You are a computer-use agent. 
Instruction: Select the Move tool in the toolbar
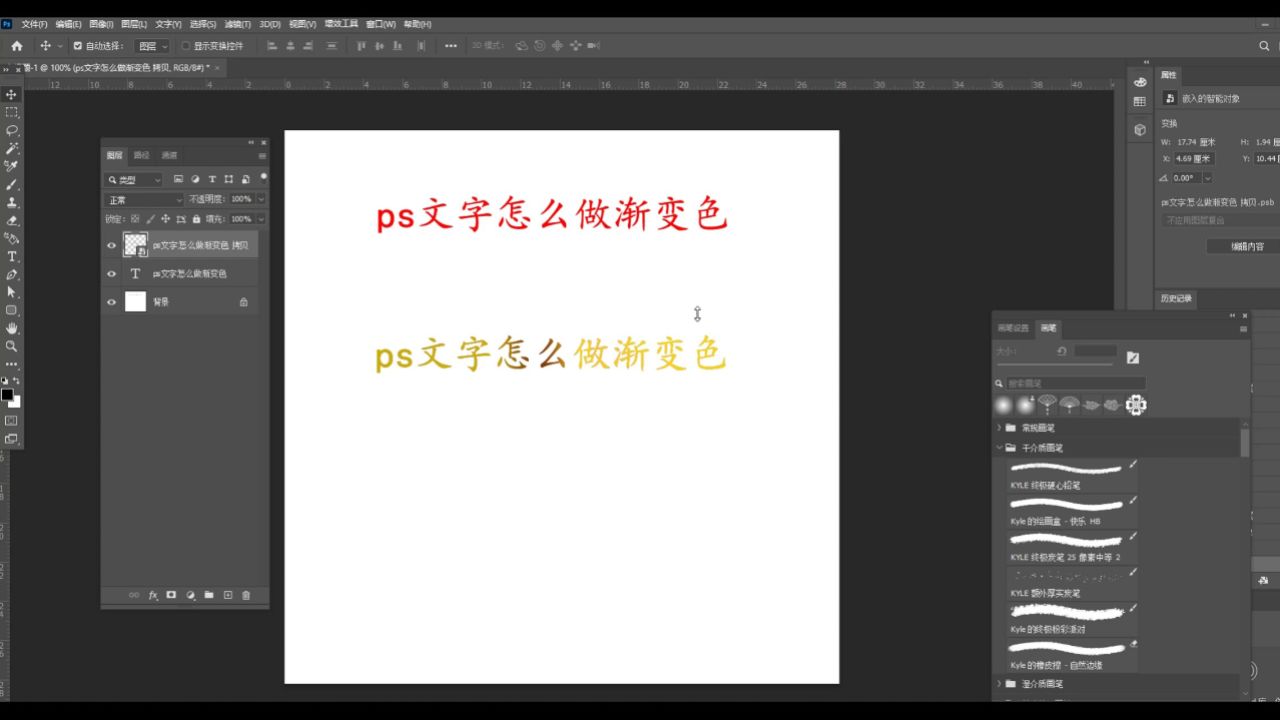10,95
